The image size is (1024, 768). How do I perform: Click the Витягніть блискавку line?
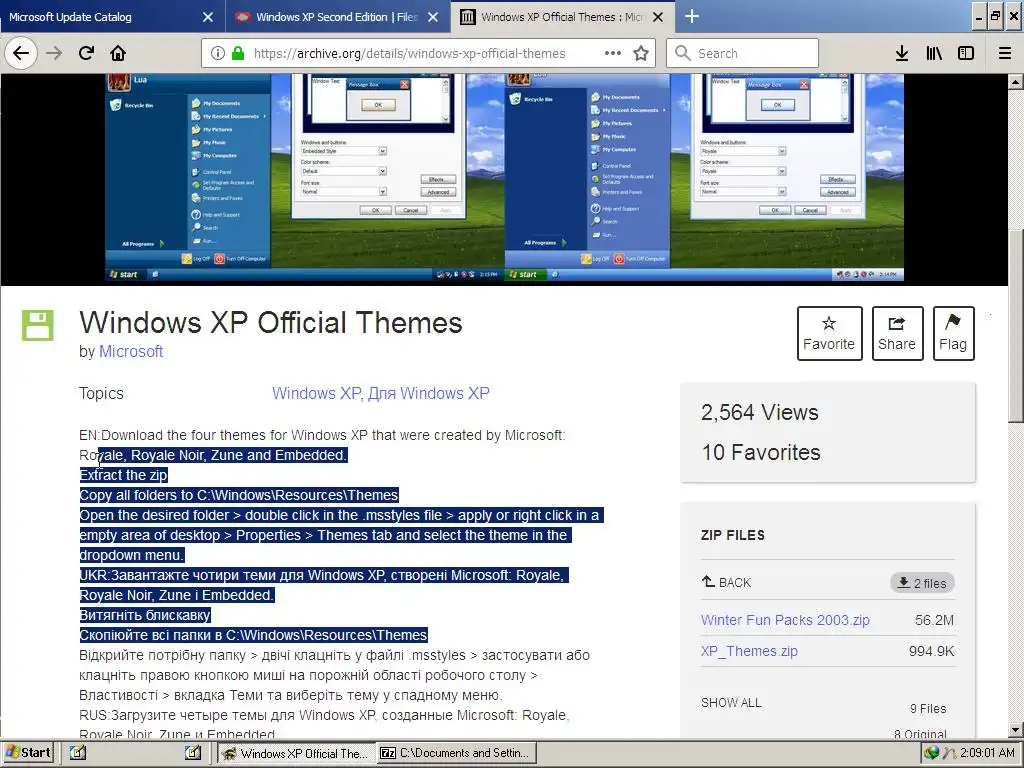pos(145,615)
